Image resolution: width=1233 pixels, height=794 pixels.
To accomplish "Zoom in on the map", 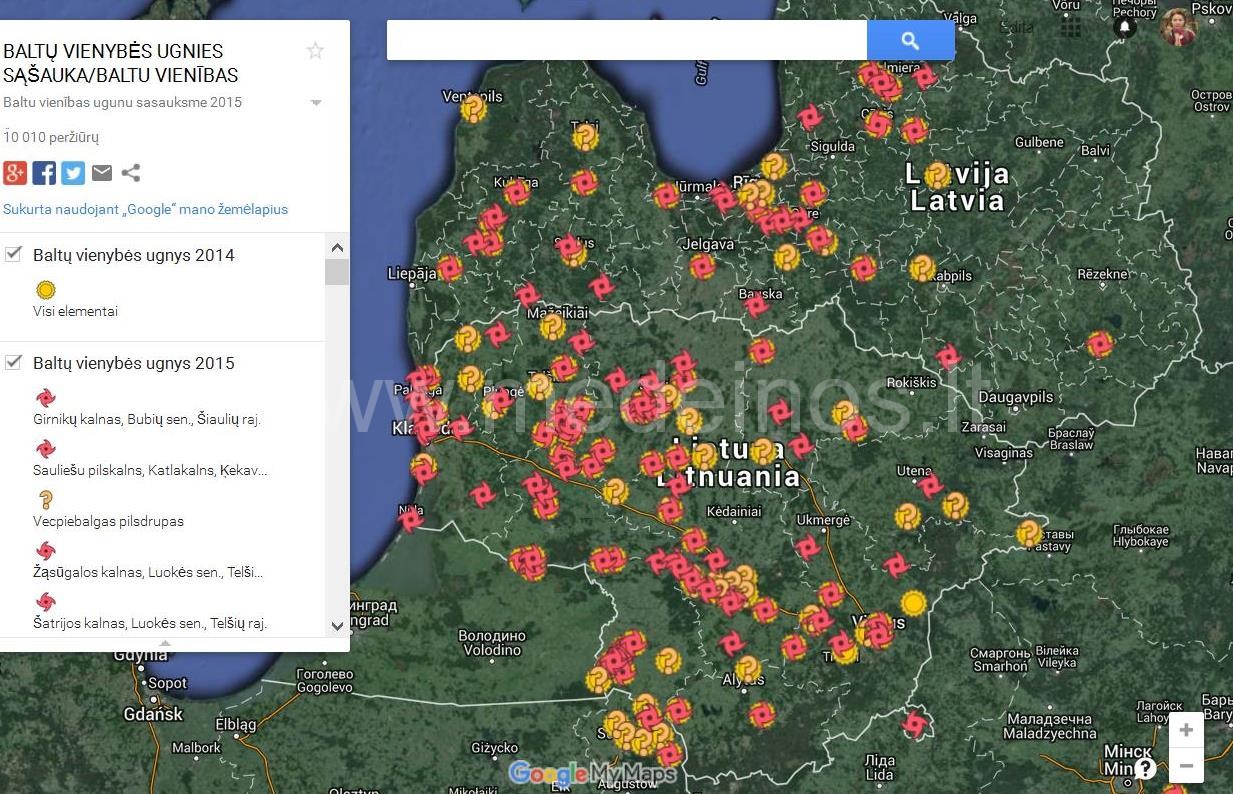I will (x=1186, y=730).
